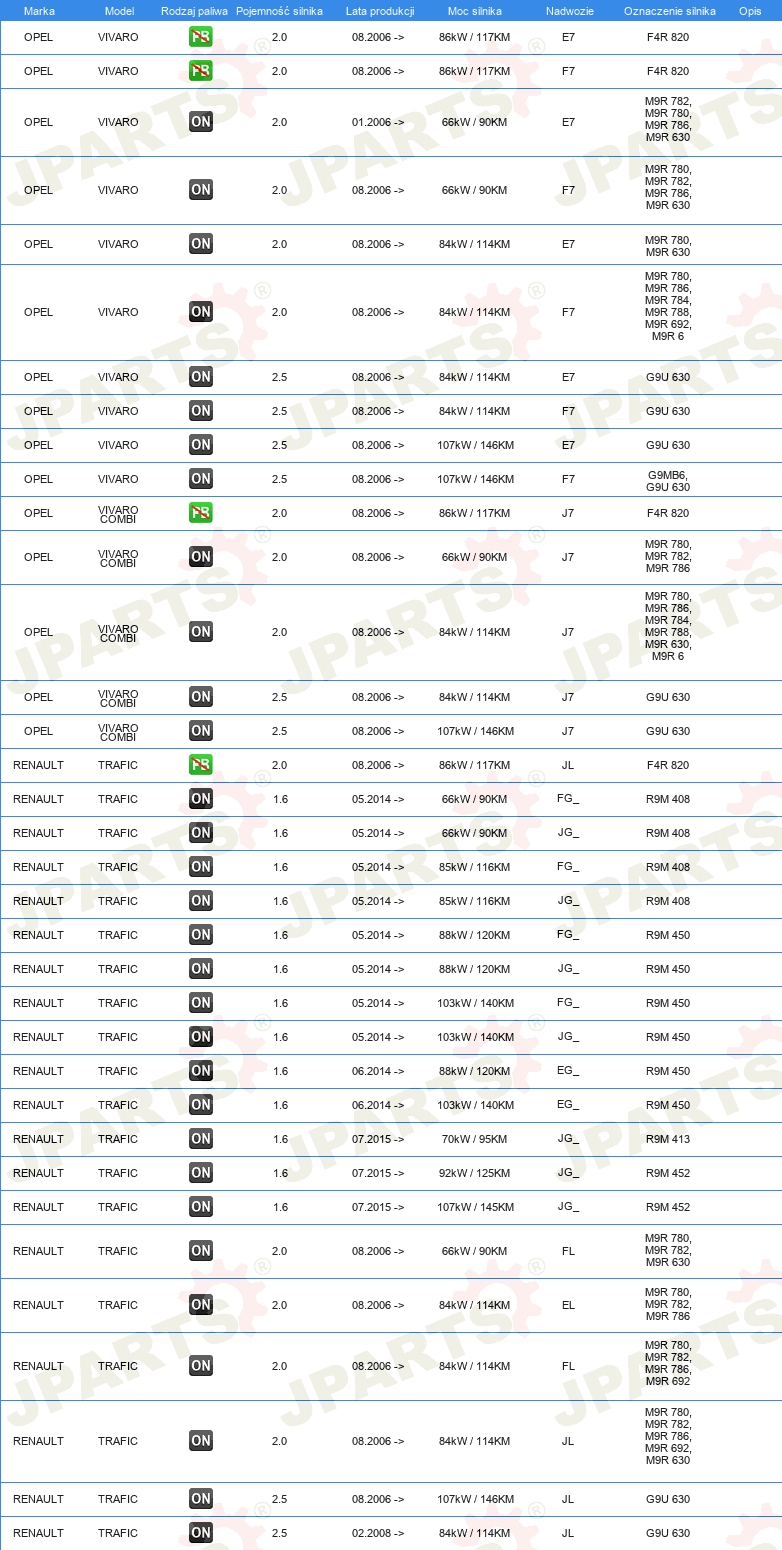The height and width of the screenshot is (1550, 782).
Task: Click the Oznaczenie silnika column header
Action: click(x=669, y=10)
